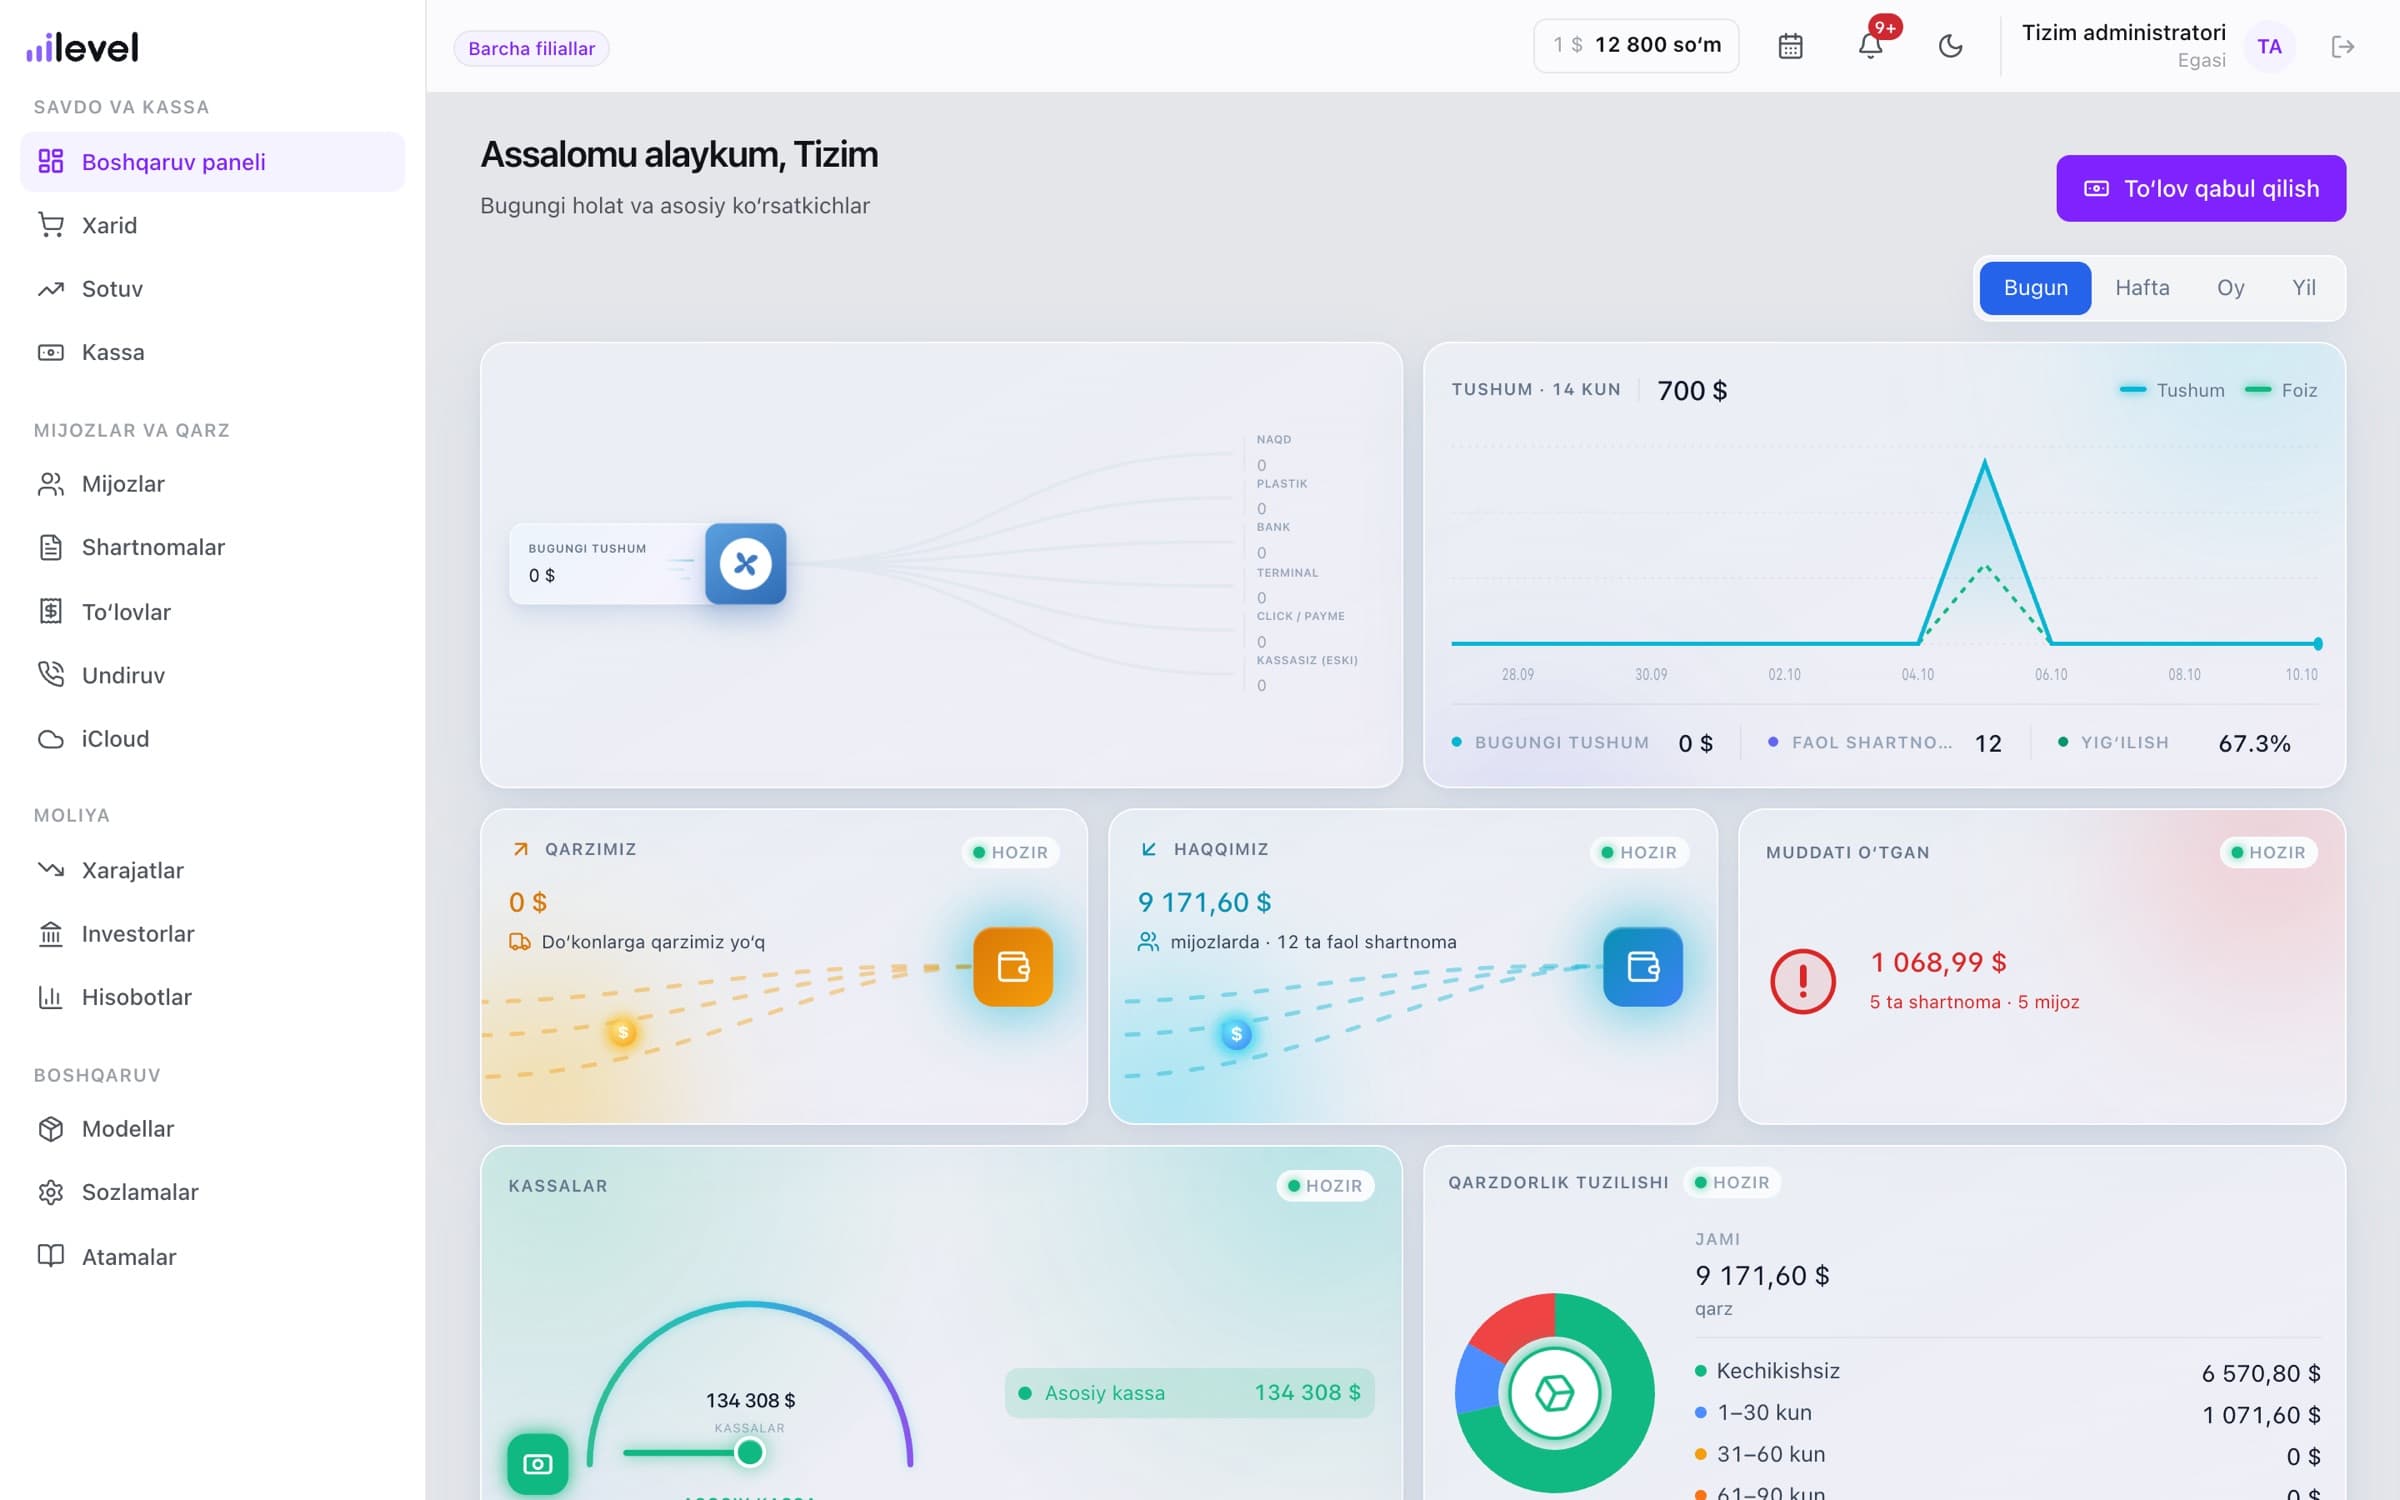This screenshot has width=2400, height=1500.
Task: Click the green cash icon in Kassalar
Action: (538, 1464)
